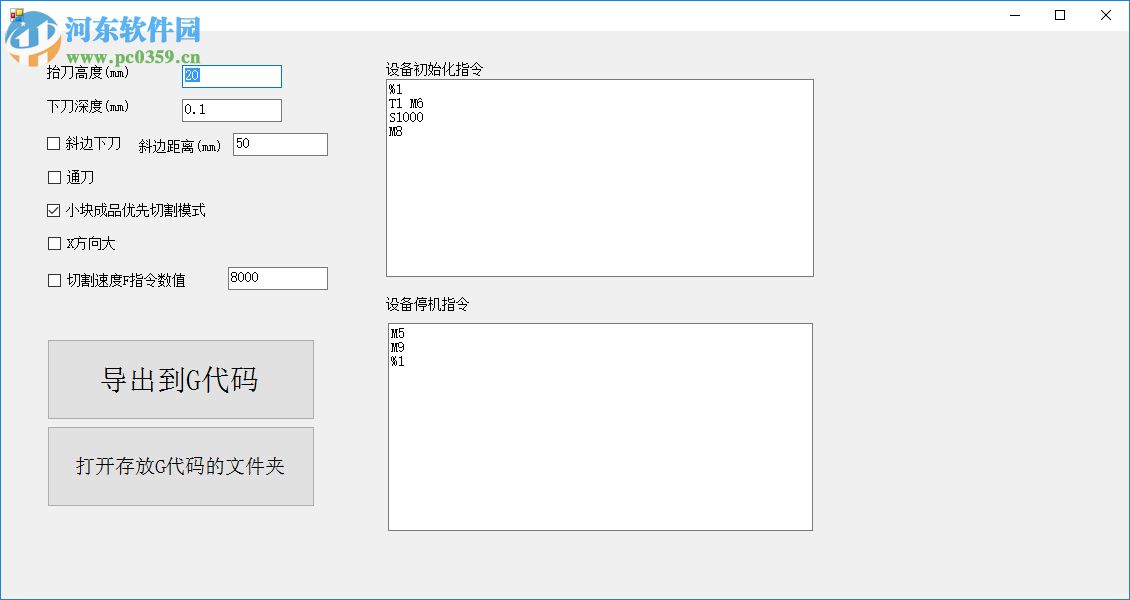Click the 打开存放G代码的文件夹 button
This screenshot has width=1130, height=600.
pyautogui.click(x=180, y=465)
